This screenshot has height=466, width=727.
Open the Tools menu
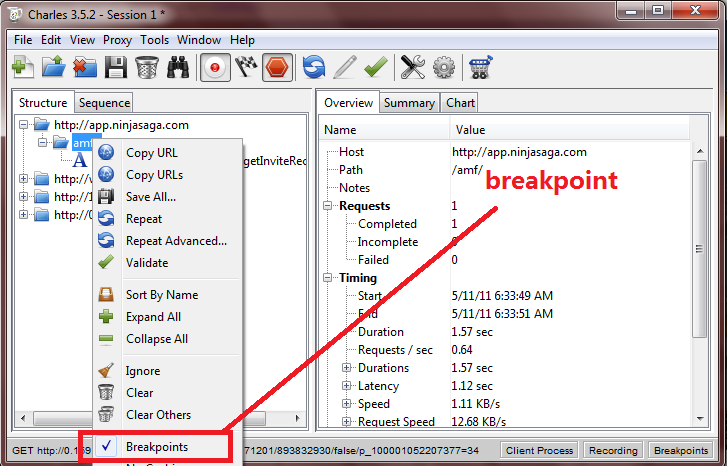coord(154,40)
